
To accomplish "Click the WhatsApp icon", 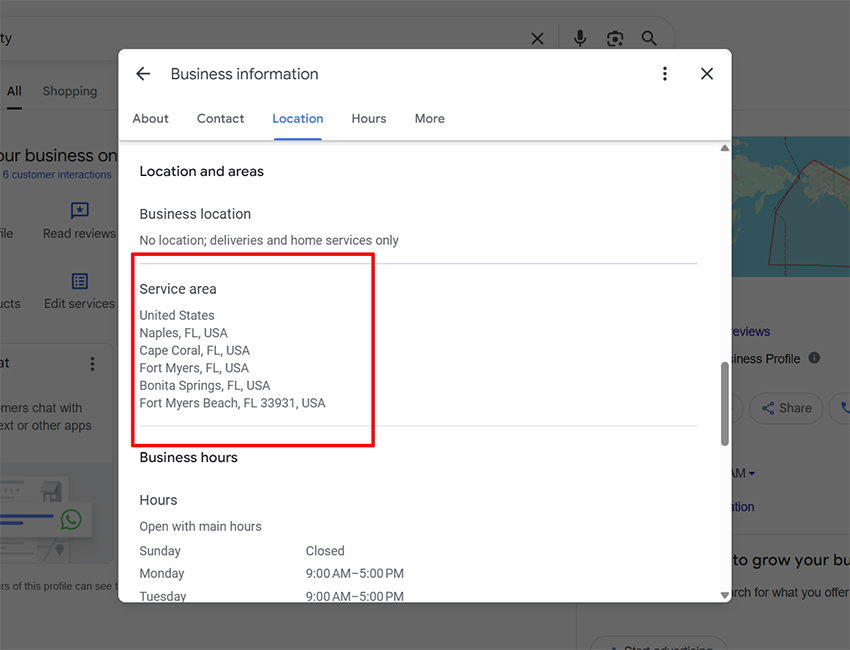I will click(x=71, y=519).
